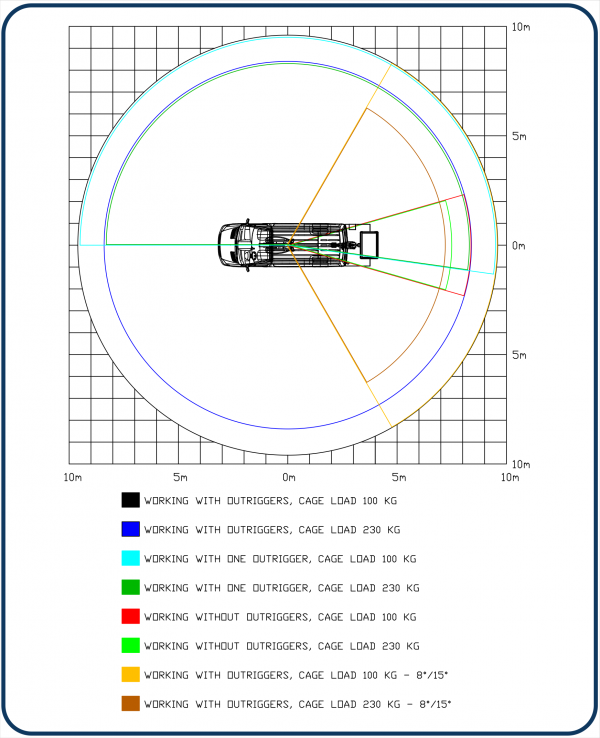This screenshot has width=600, height=738.
Task: Select text 'WORKING WITHOUT OUTRIGGERS, CAGE LOAD 100 KG'
Action: pos(280,617)
